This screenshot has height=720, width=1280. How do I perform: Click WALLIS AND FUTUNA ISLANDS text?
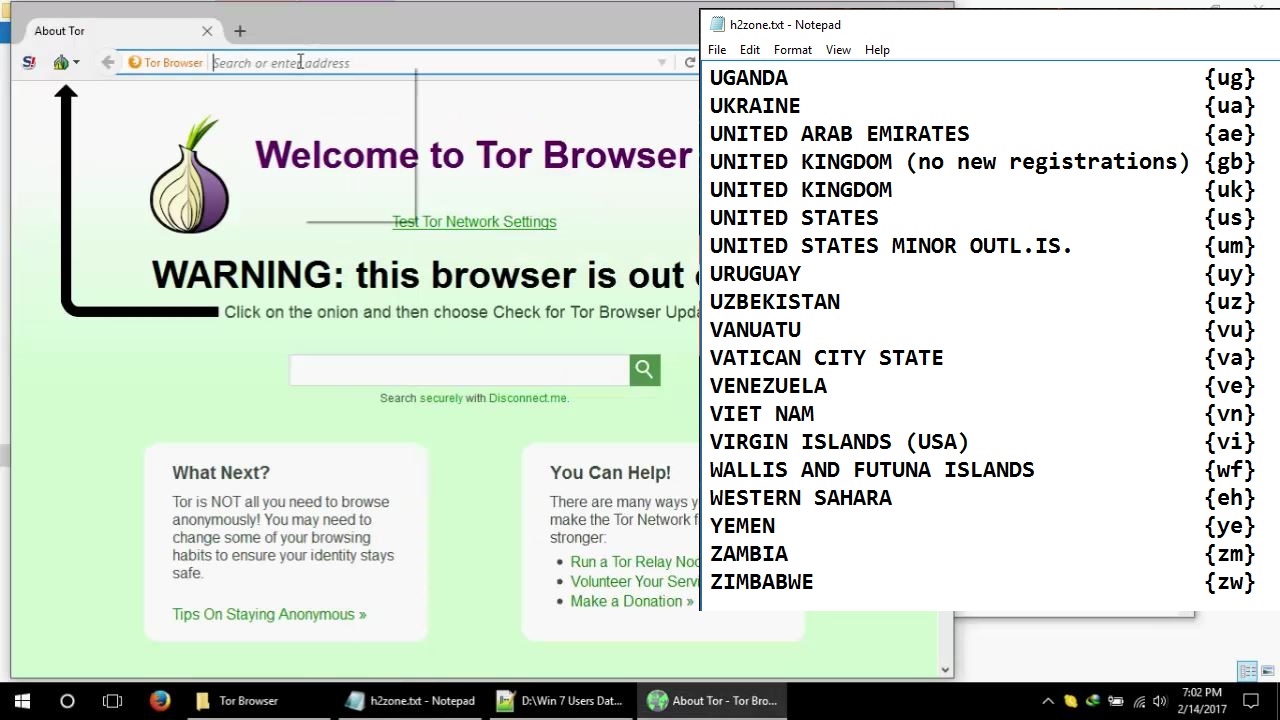[872, 470]
